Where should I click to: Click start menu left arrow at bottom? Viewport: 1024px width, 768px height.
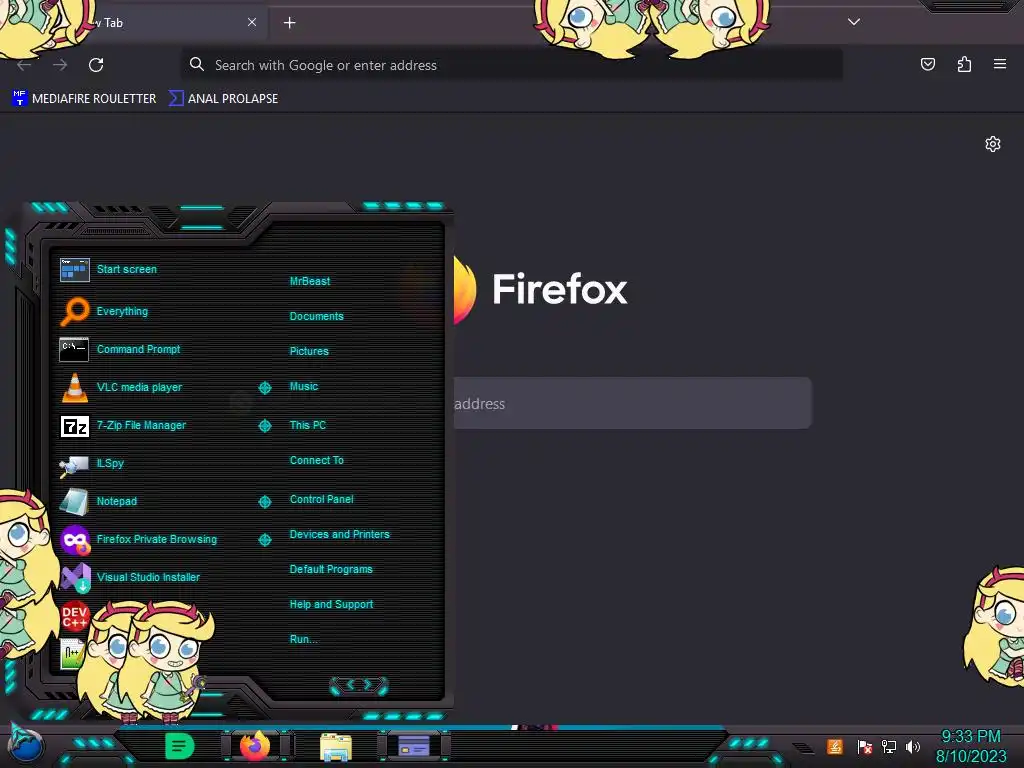point(350,684)
